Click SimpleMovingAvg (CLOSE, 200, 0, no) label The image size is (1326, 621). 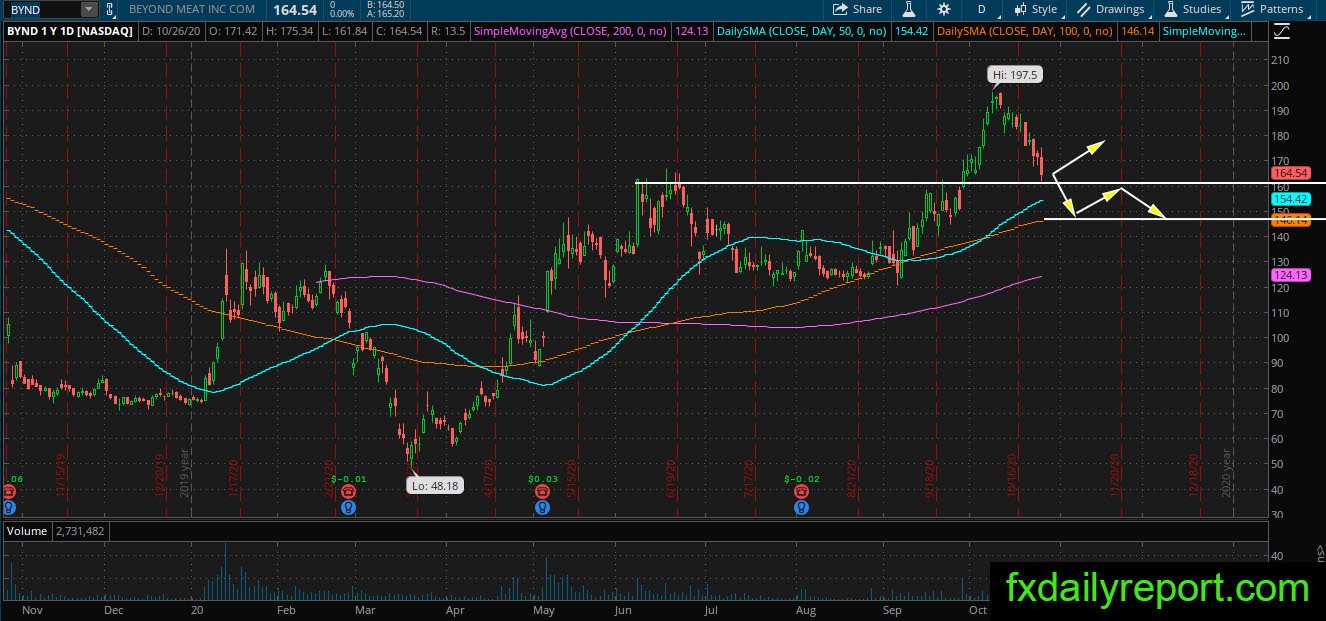572,32
